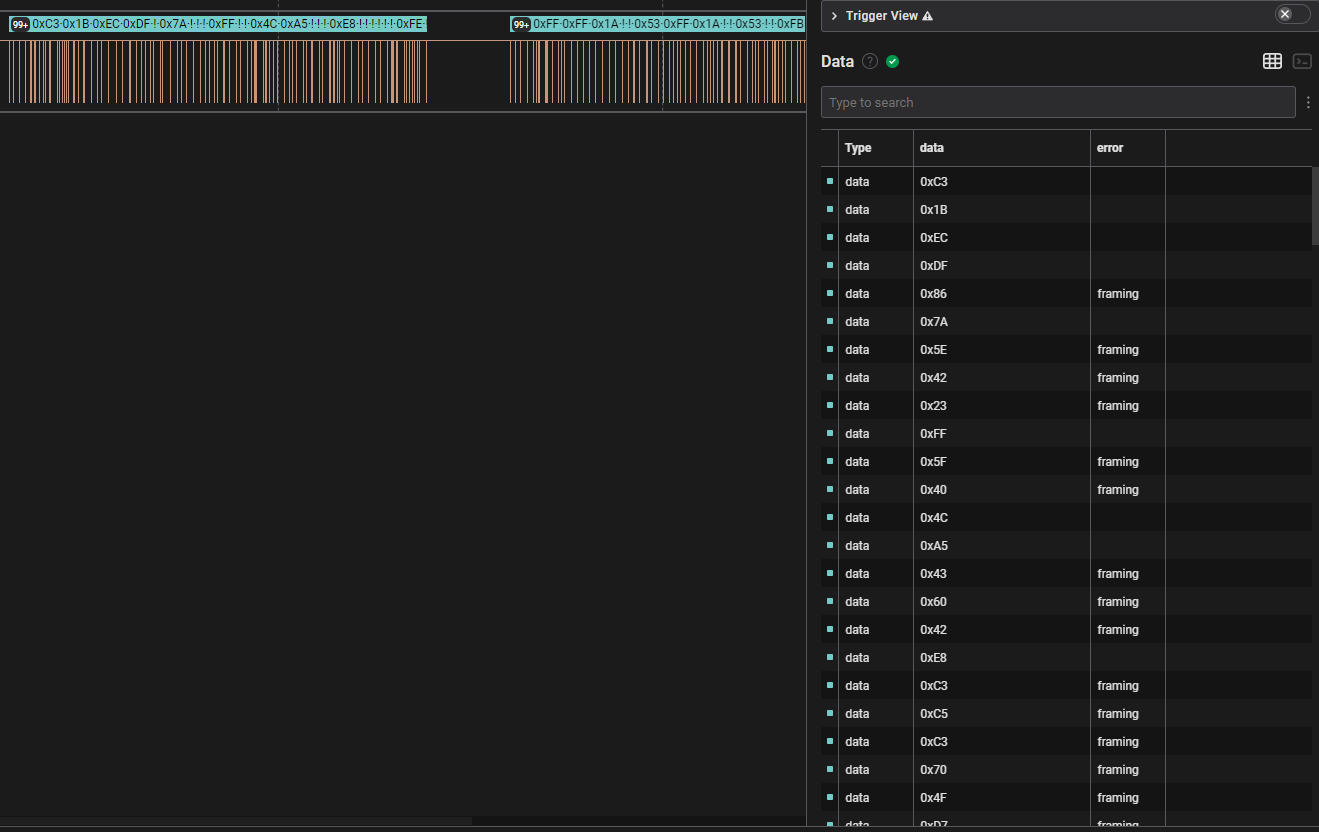Screen dimensions: 1319x832
Task: Click the row marker square for 0x4F
Action: (830, 797)
